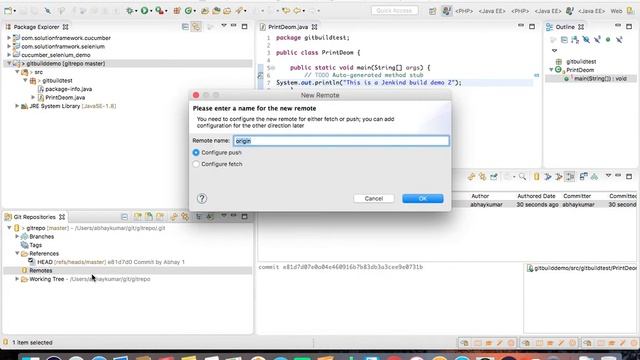The width and height of the screenshot is (640, 360).
Task: Click Author column header in History table
Action: (480, 196)
